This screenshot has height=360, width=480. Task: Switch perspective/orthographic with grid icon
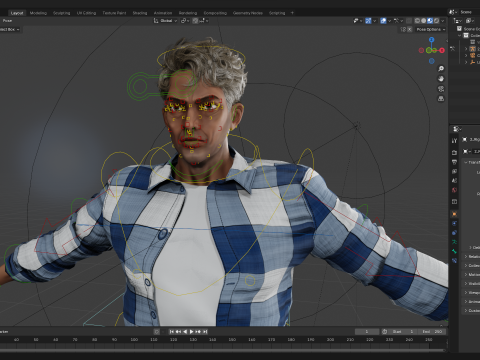click(x=441, y=99)
